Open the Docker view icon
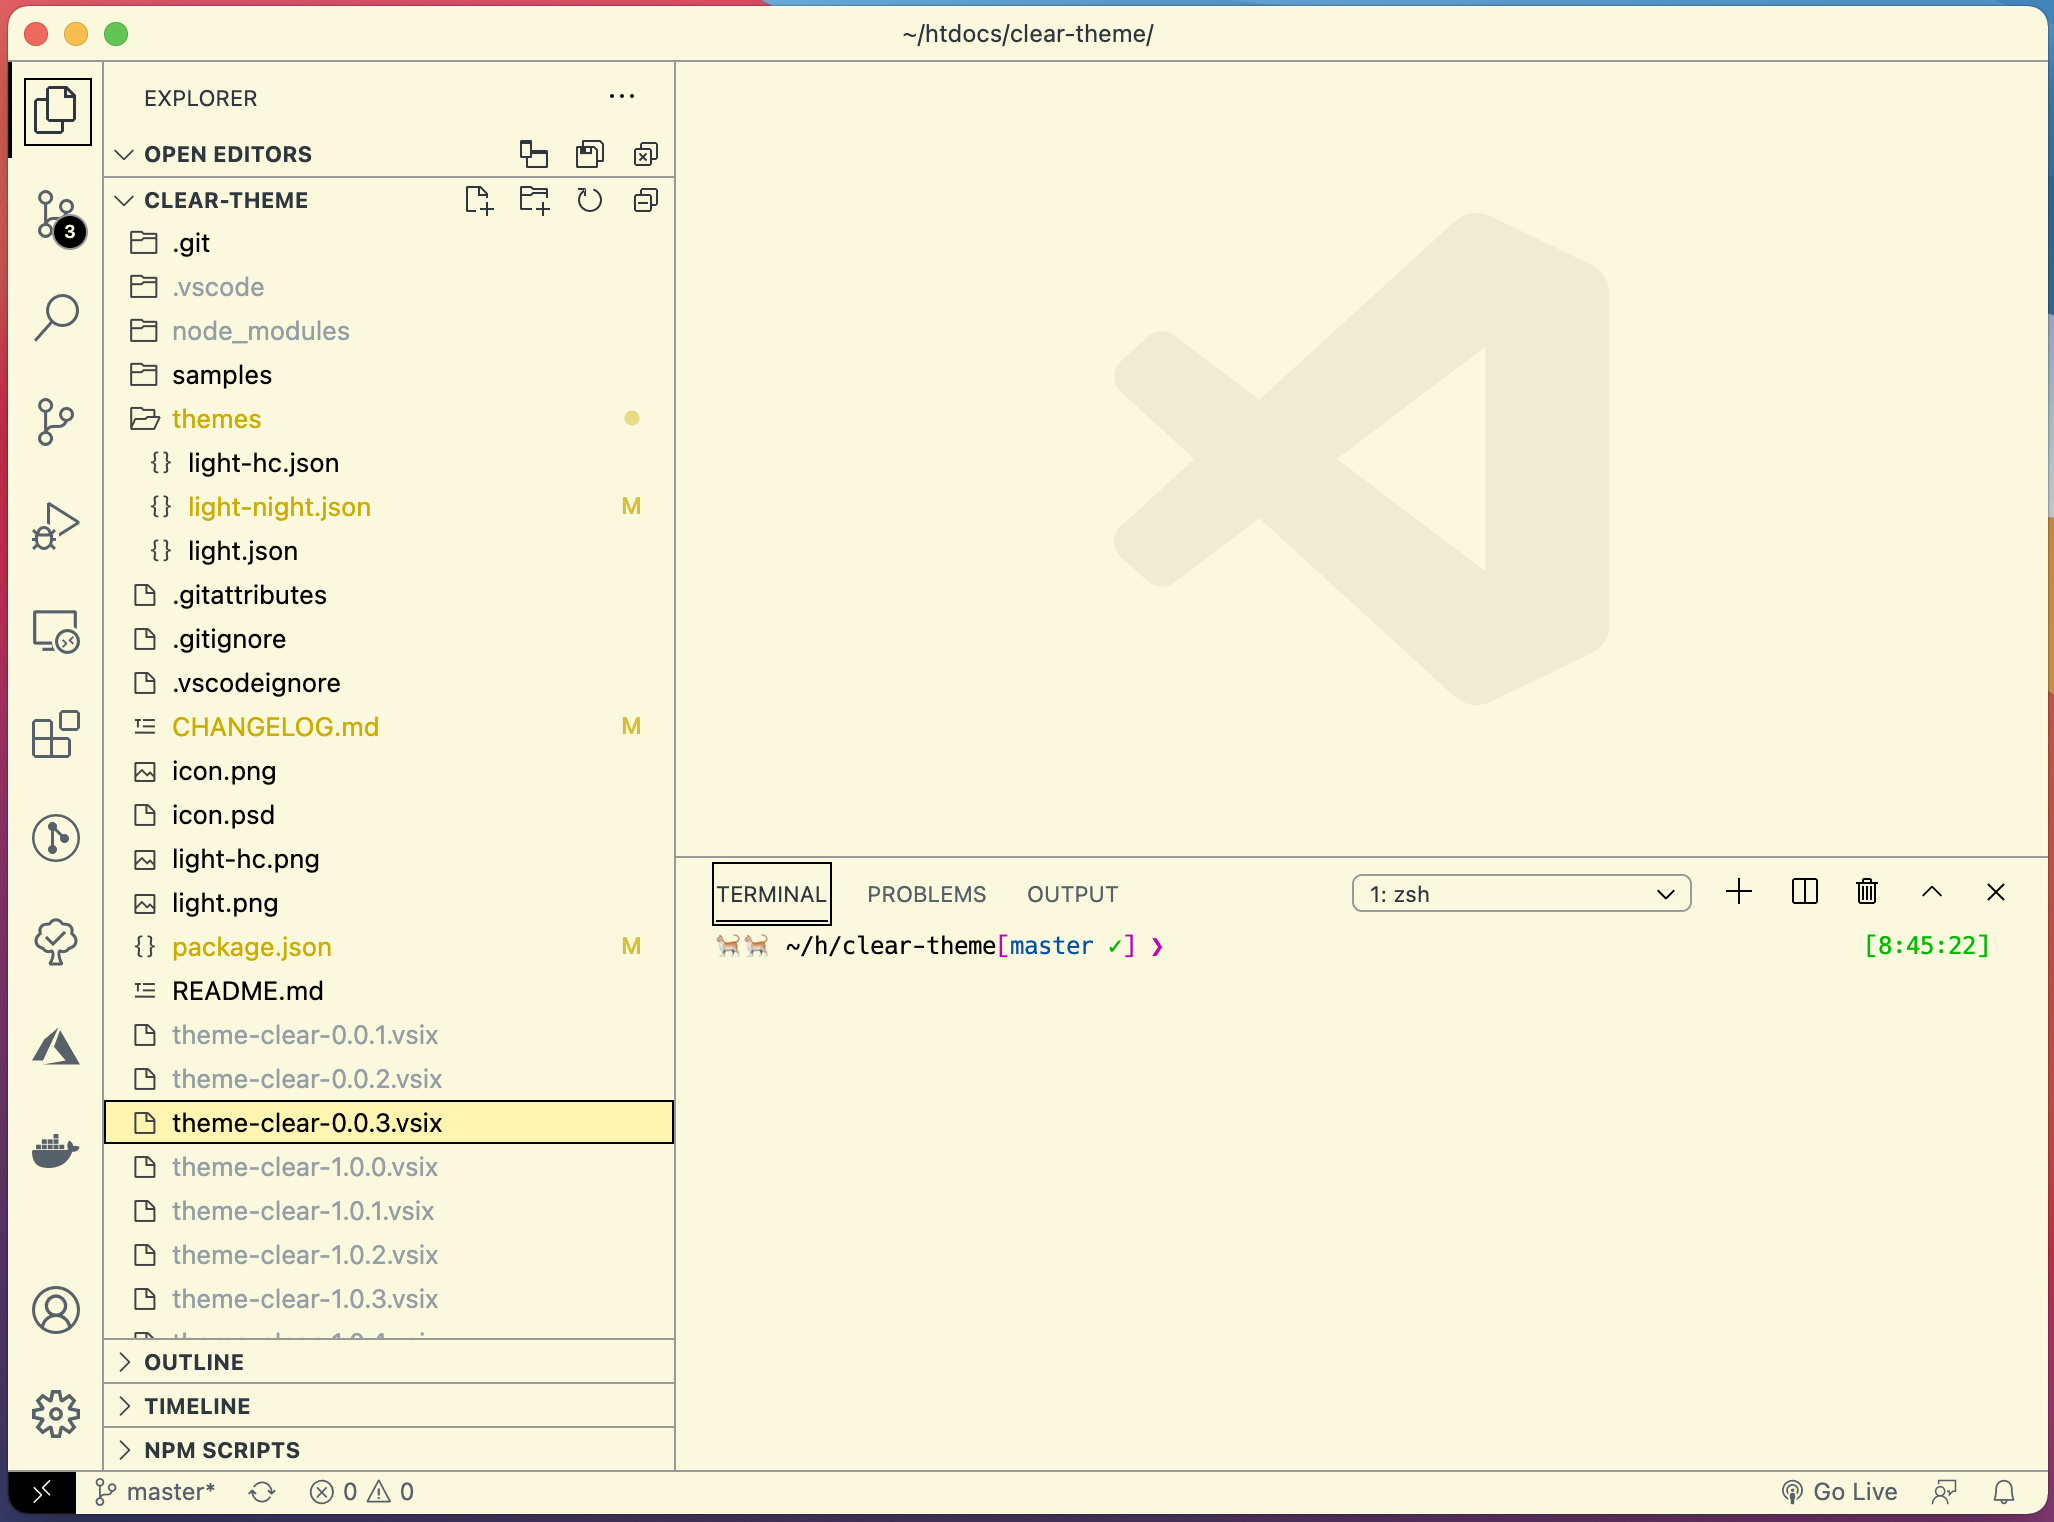This screenshot has width=2054, height=1522. tap(57, 1150)
